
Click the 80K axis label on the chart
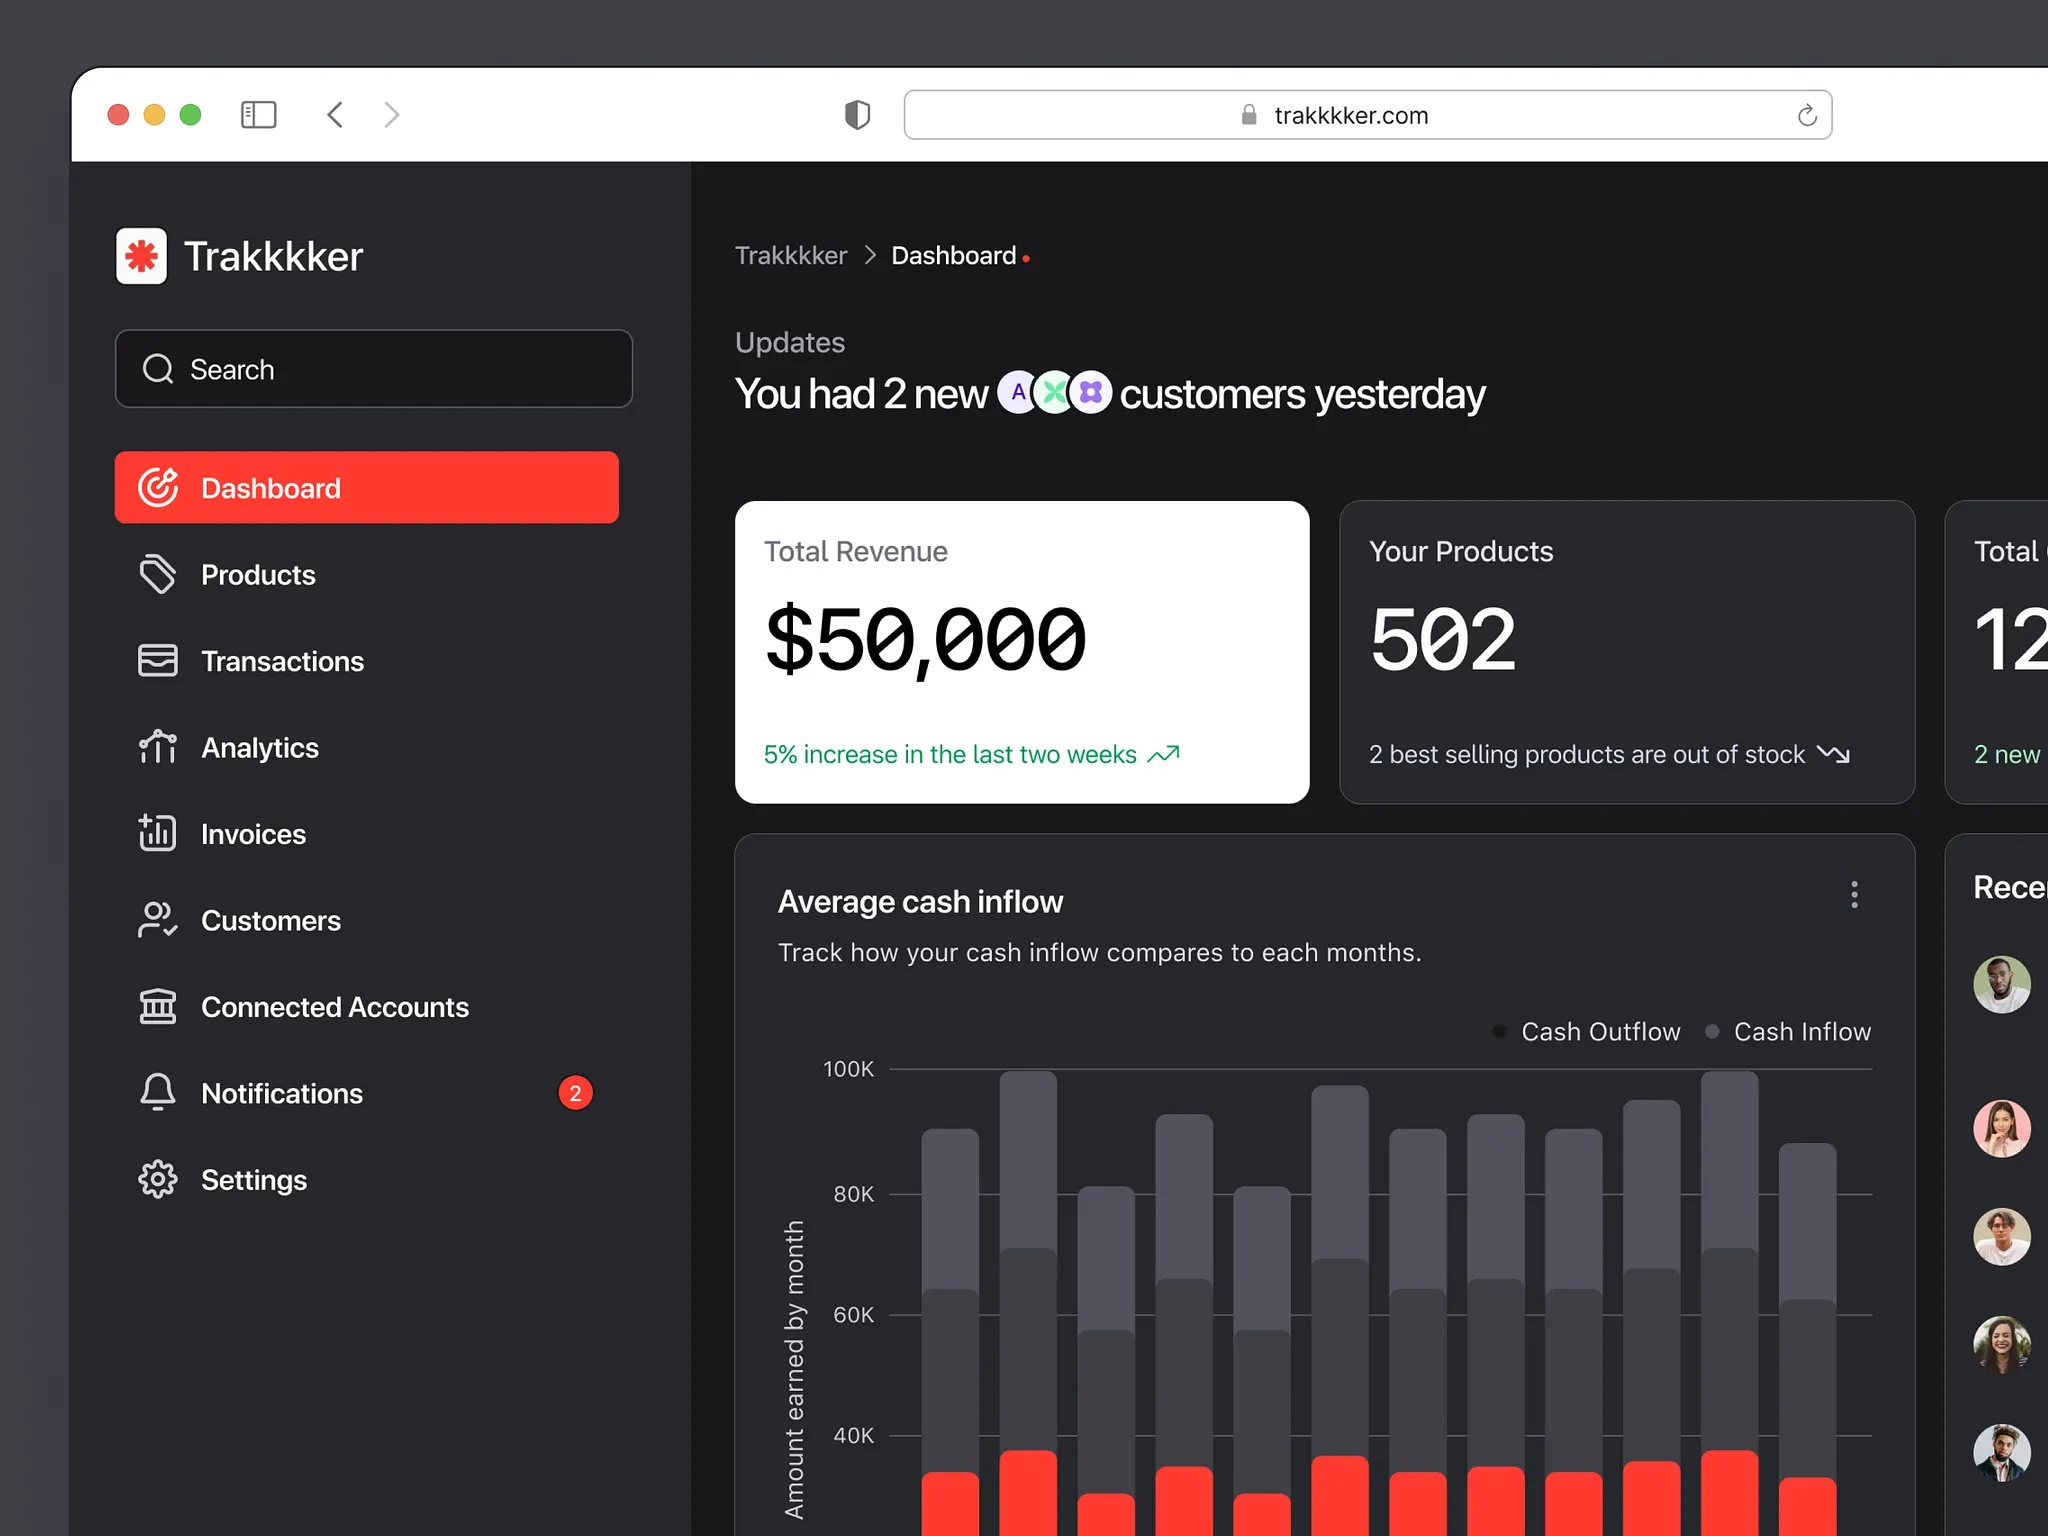coord(853,1194)
